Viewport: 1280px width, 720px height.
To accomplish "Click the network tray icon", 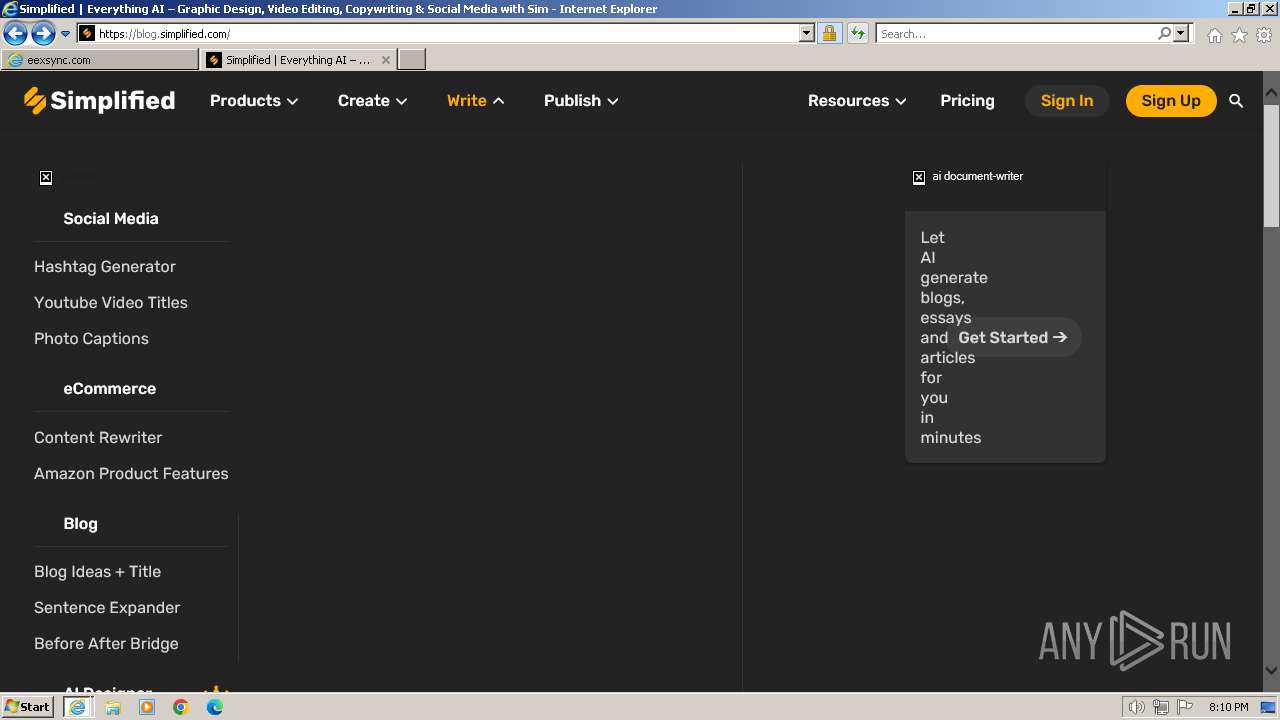I will (x=1161, y=707).
